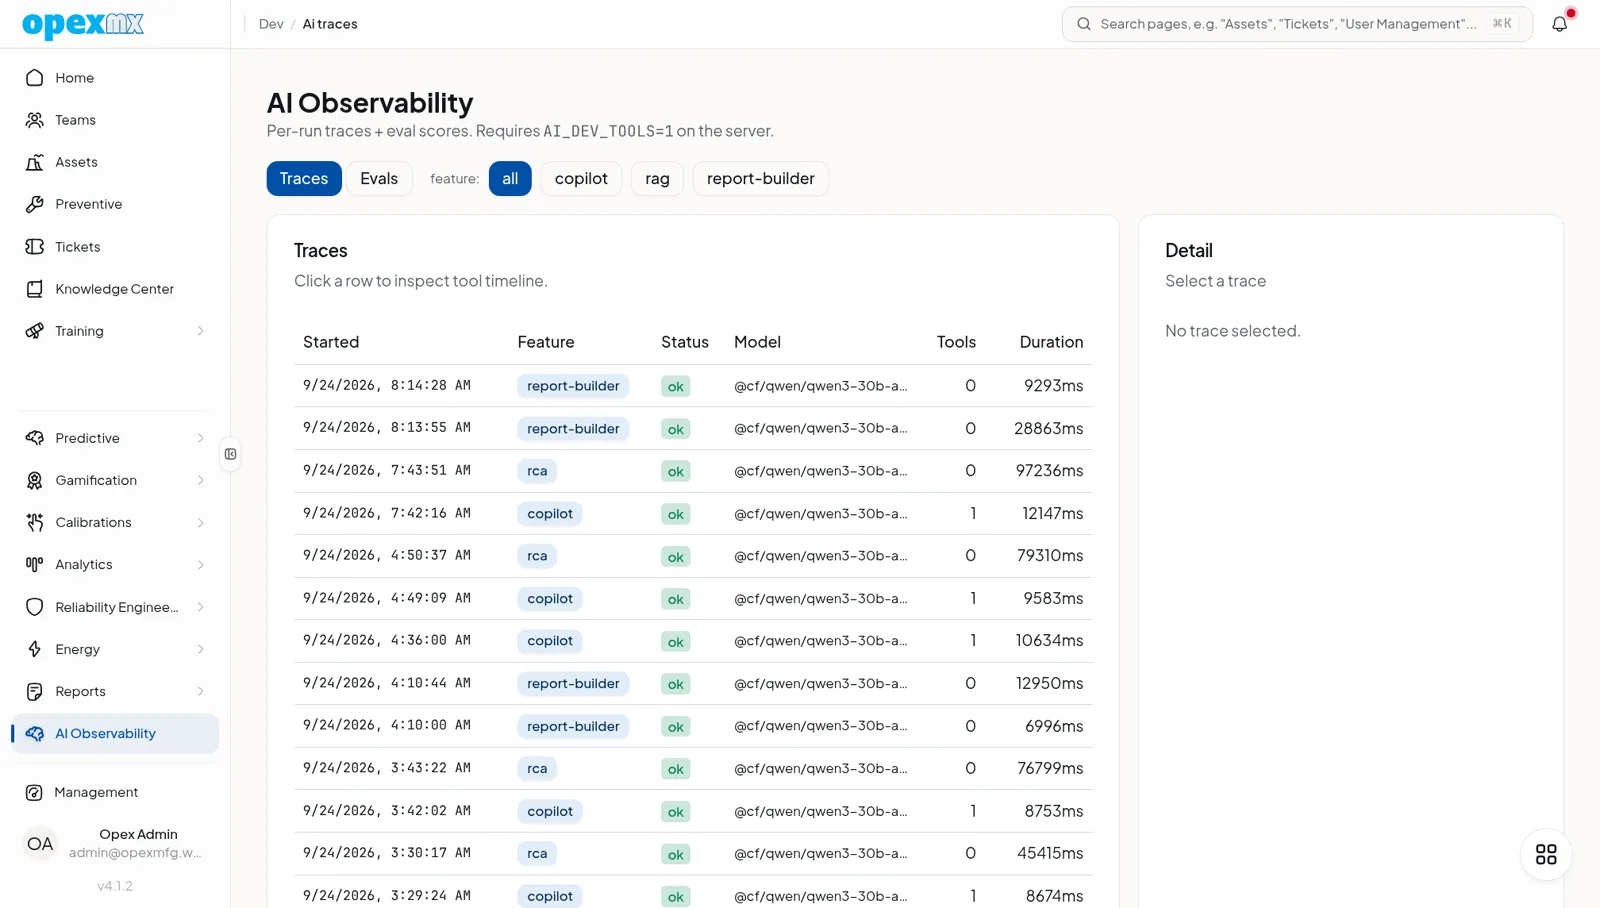Image resolution: width=1600 pixels, height=908 pixels.
Task: Click the copilot tag at 7:42:16 AM
Action: (550, 513)
